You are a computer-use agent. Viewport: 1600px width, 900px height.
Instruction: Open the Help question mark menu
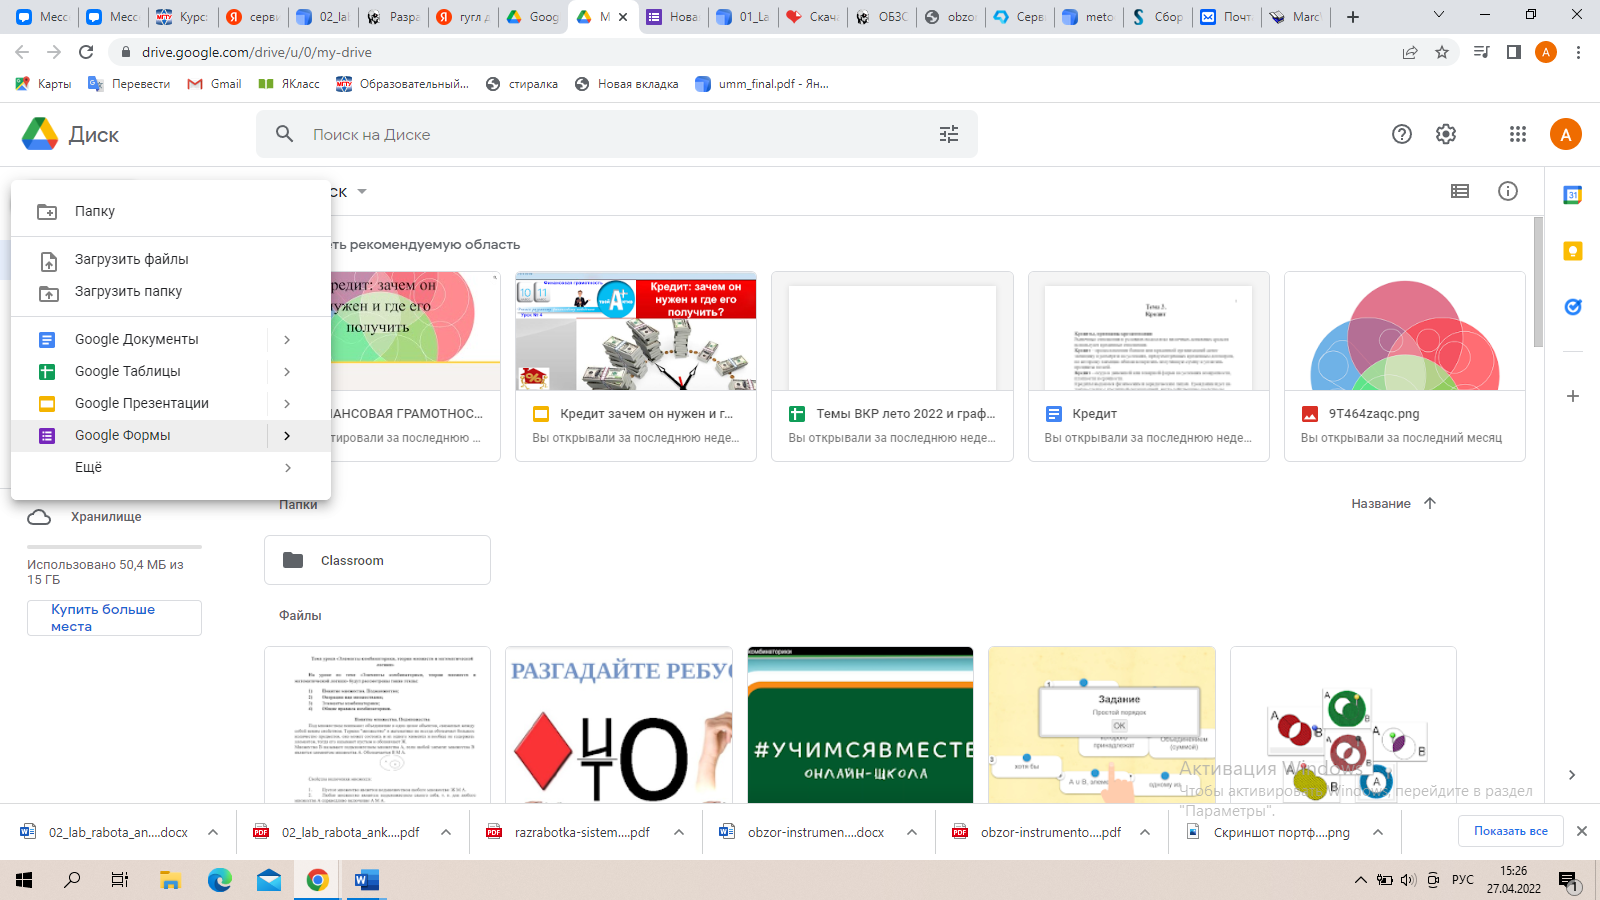1402,134
